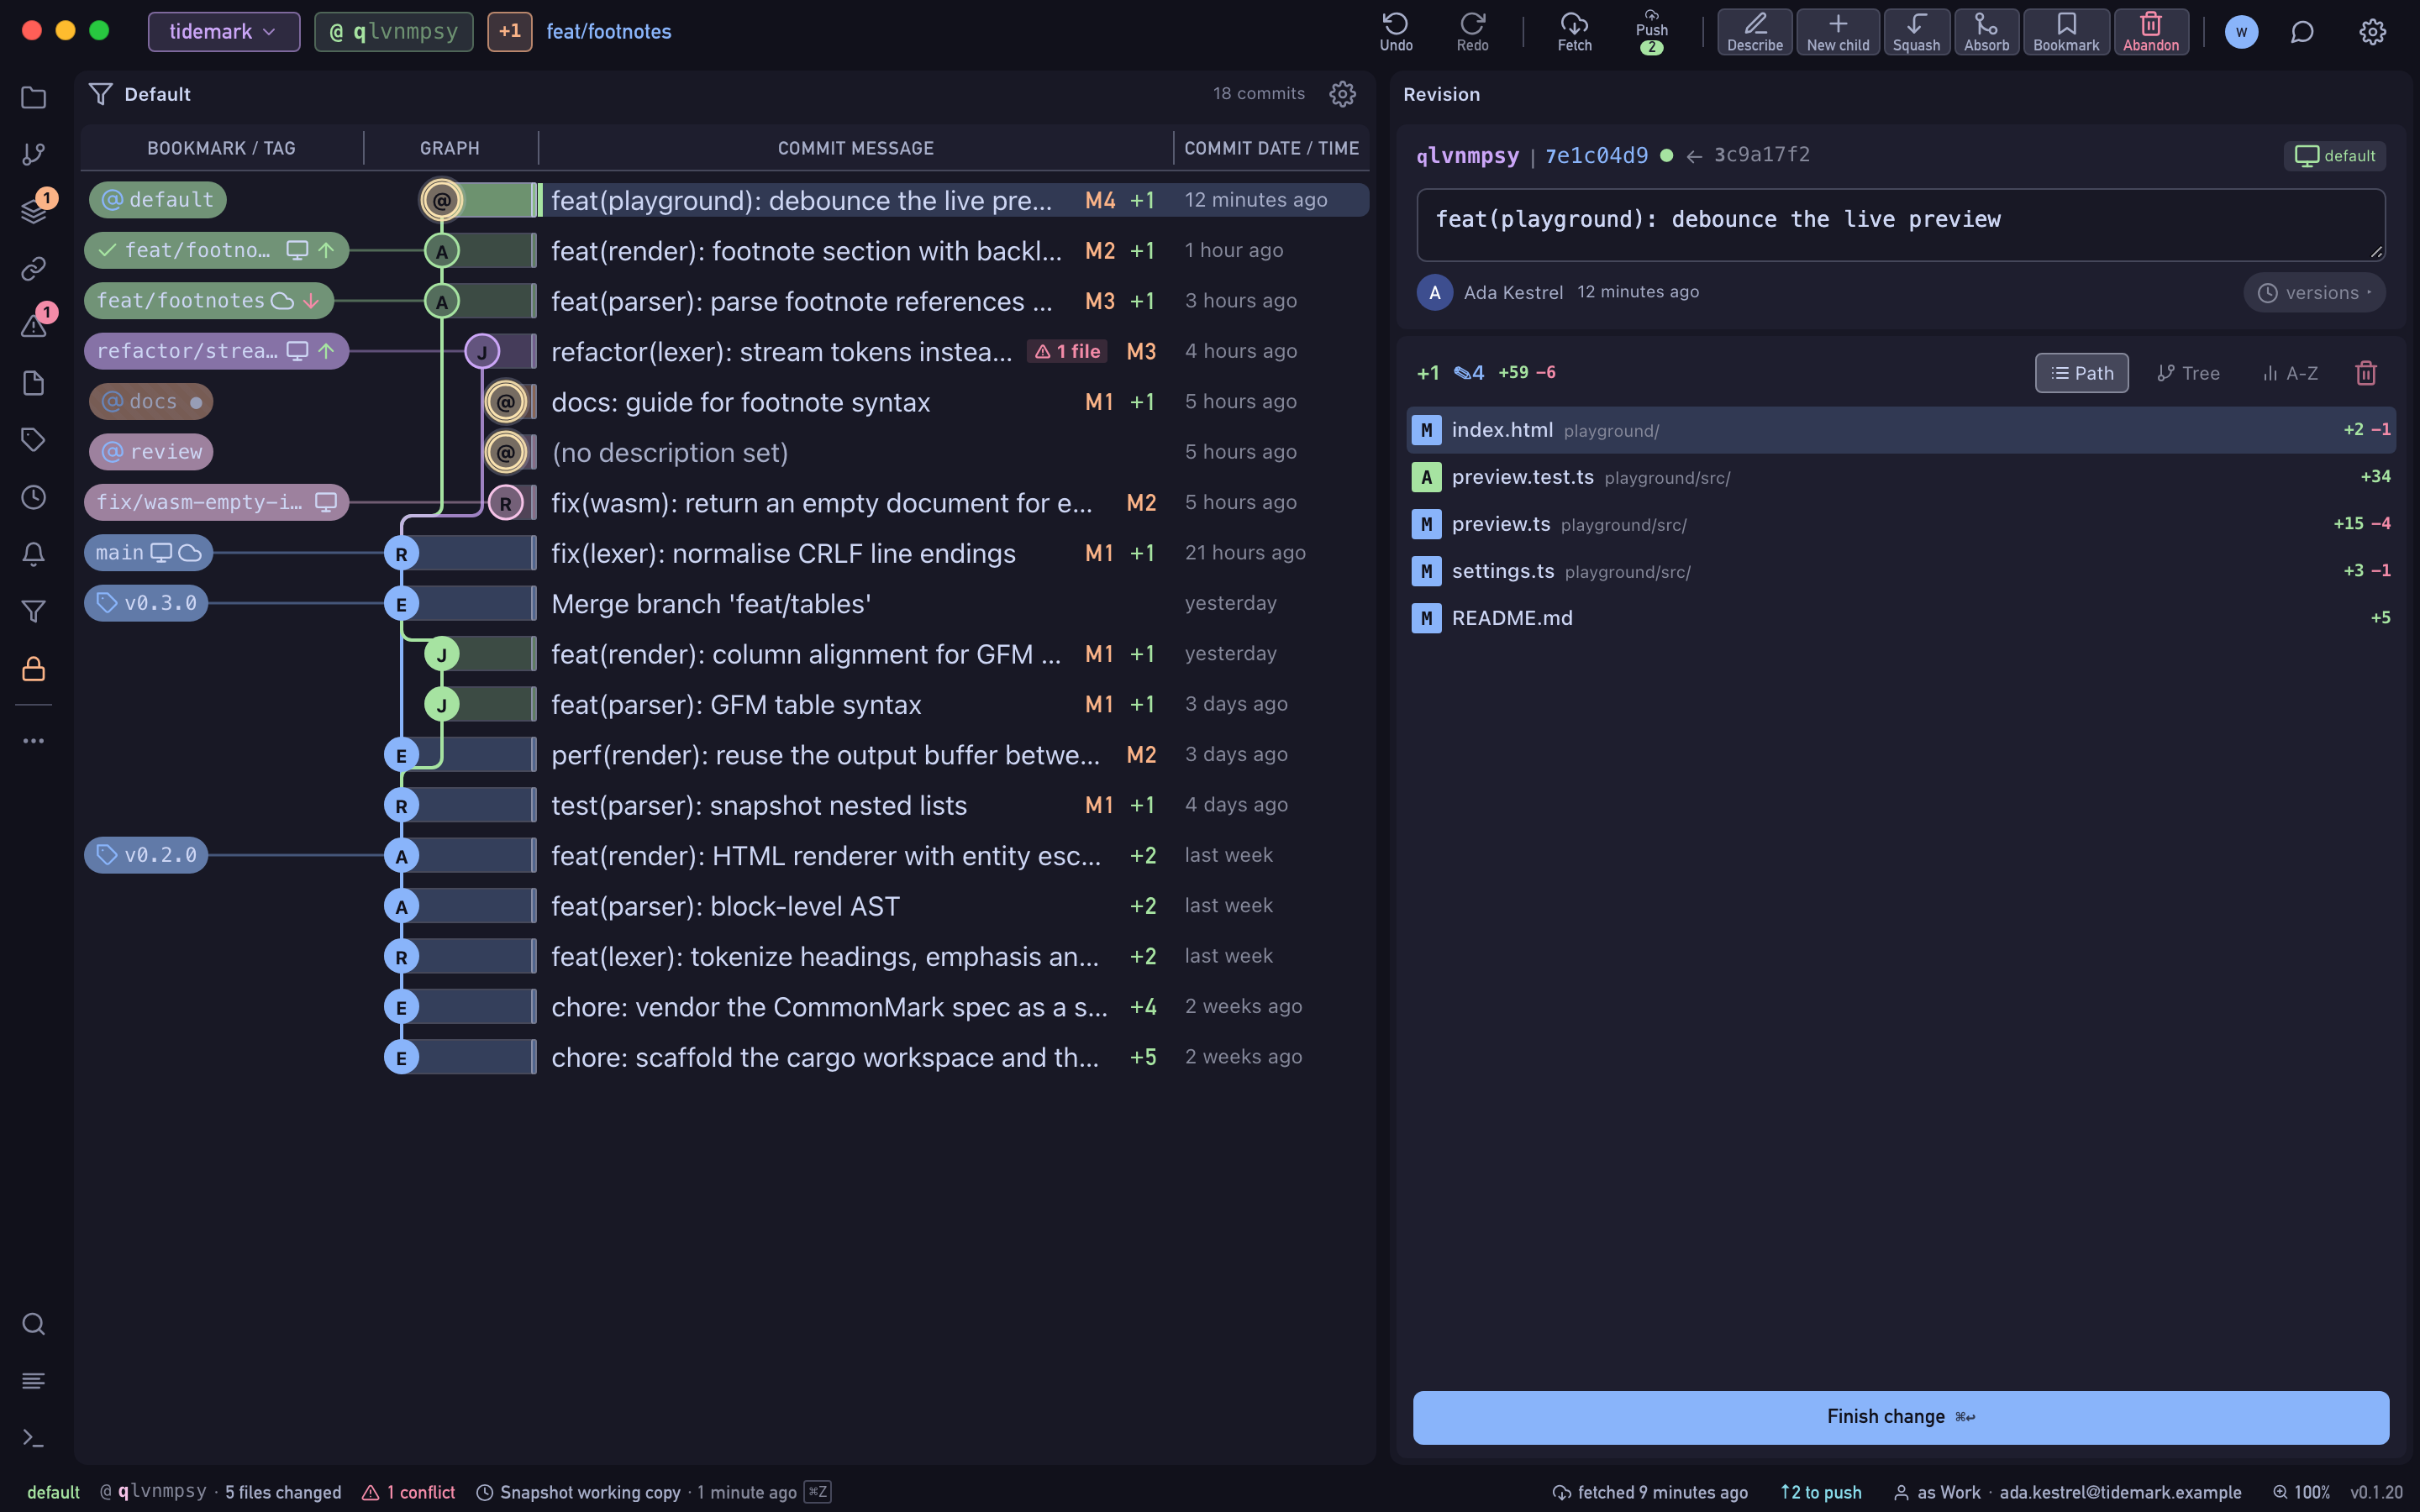The height and width of the screenshot is (1512, 2420).
Task: Click the Redo toolbar icon
Action: 1472,32
